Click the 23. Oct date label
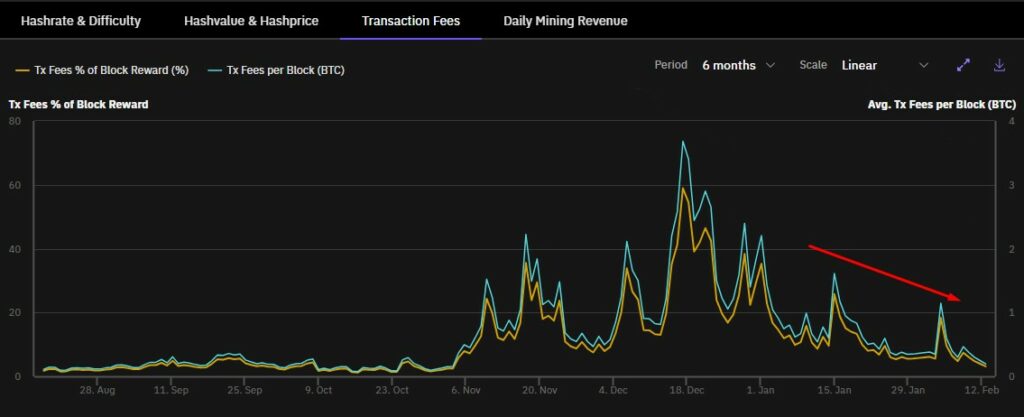This screenshot has width=1024, height=417. point(392,390)
